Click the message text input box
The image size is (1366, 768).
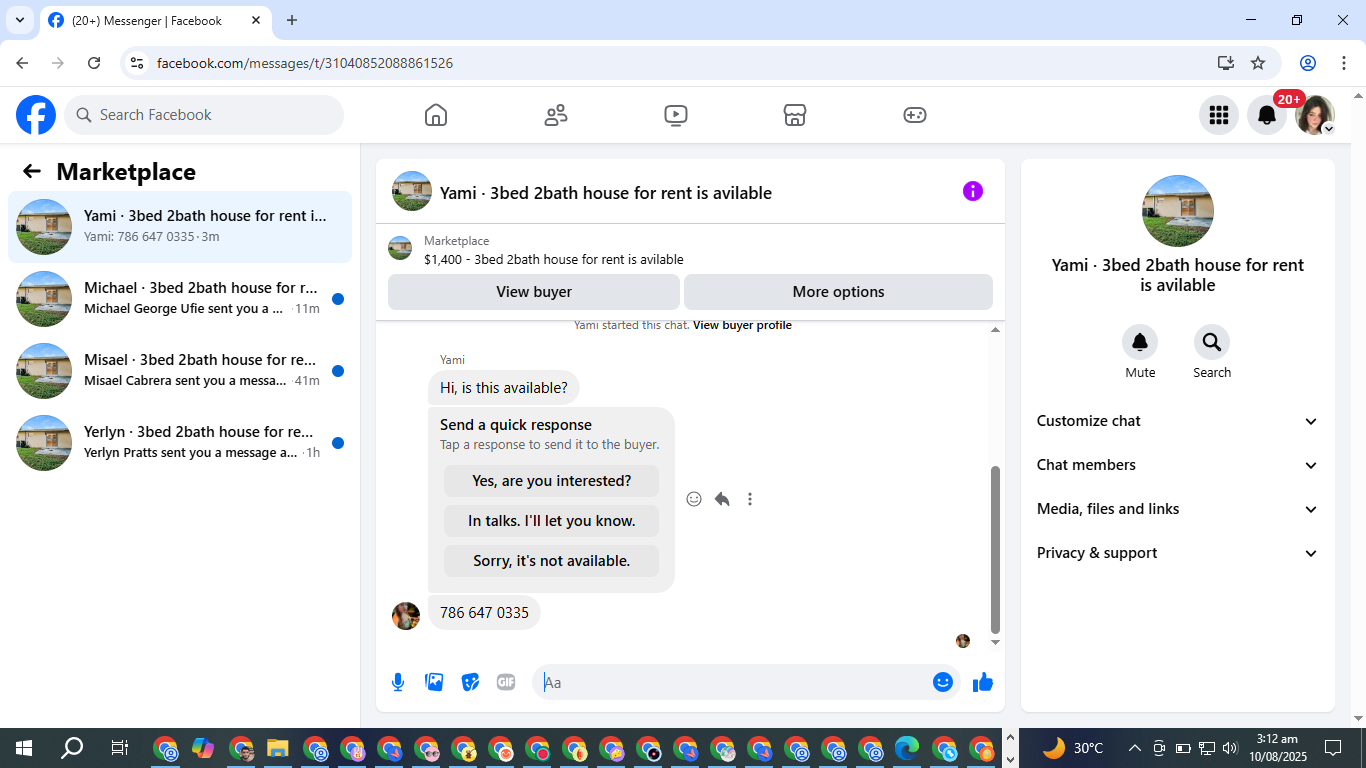click(735, 682)
